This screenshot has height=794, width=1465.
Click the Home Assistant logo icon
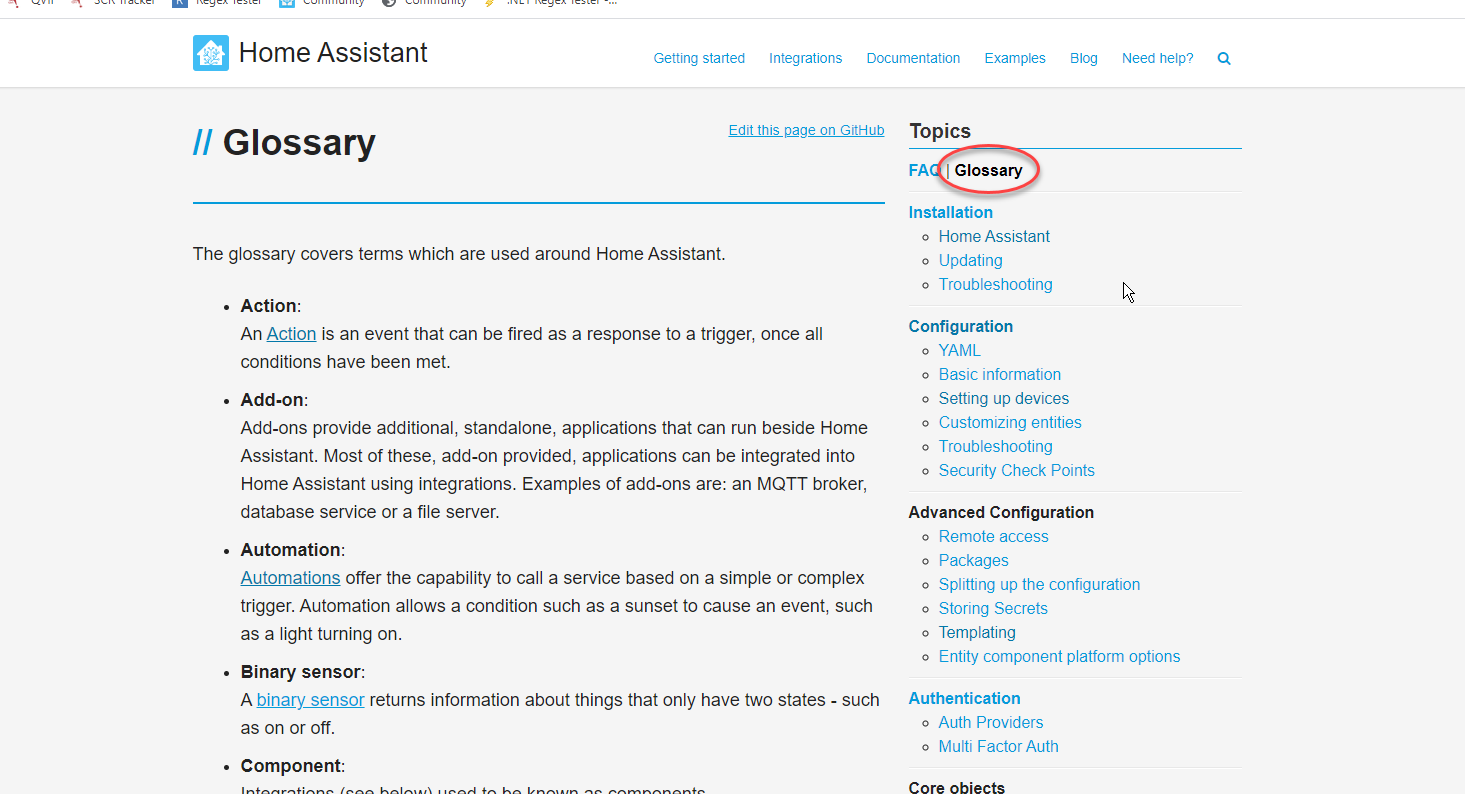211,53
